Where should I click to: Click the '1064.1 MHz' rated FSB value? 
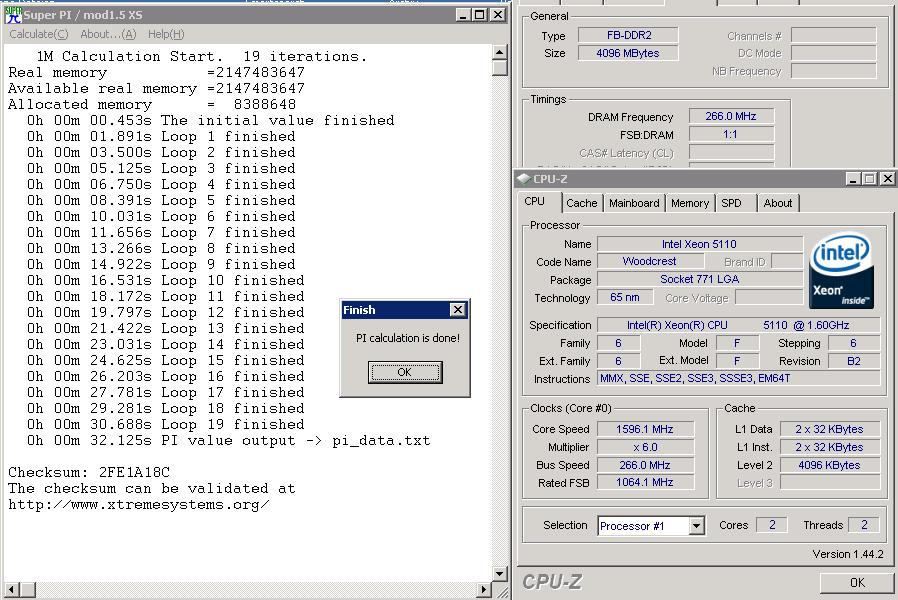pos(645,483)
